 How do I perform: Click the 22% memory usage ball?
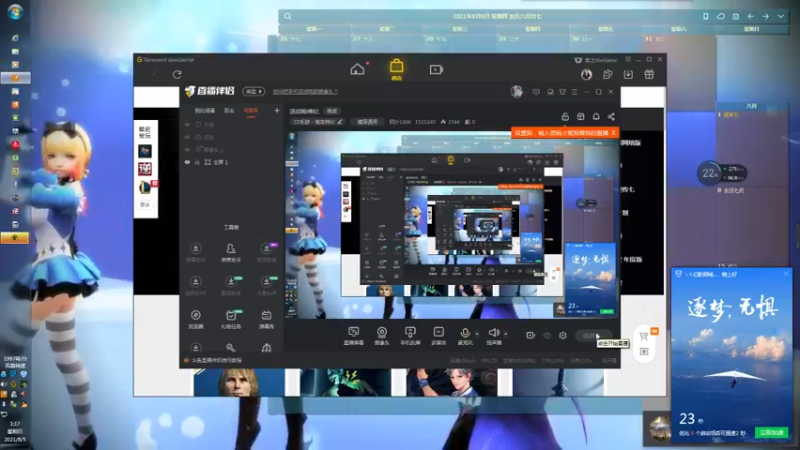pyautogui.click(x=708, y=173)
